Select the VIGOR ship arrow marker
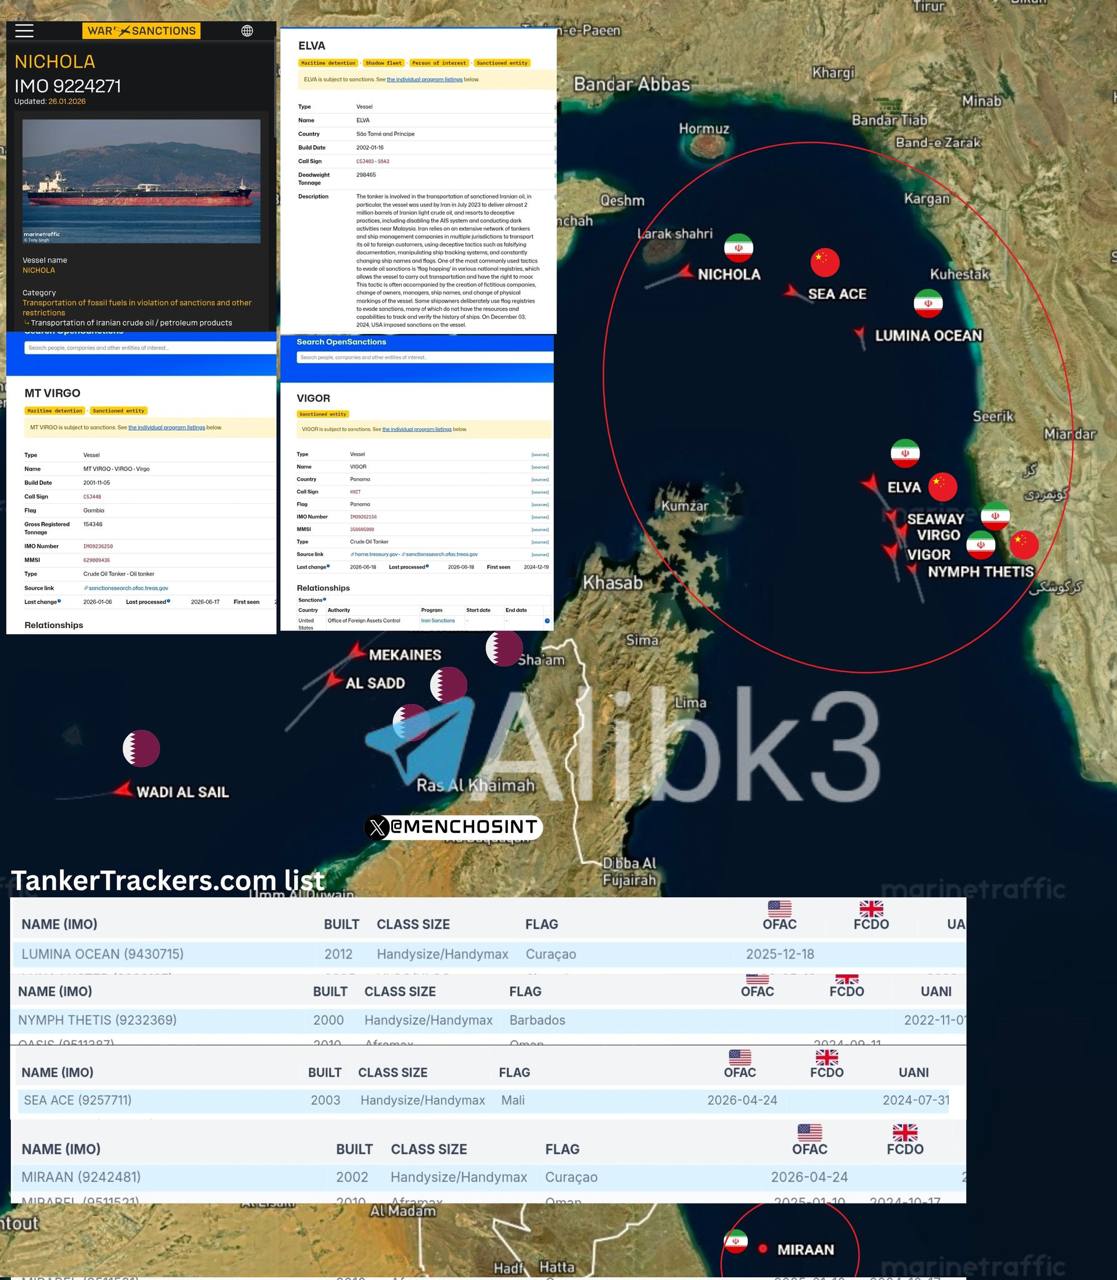1117x1280 pixels. coord(890,551)
